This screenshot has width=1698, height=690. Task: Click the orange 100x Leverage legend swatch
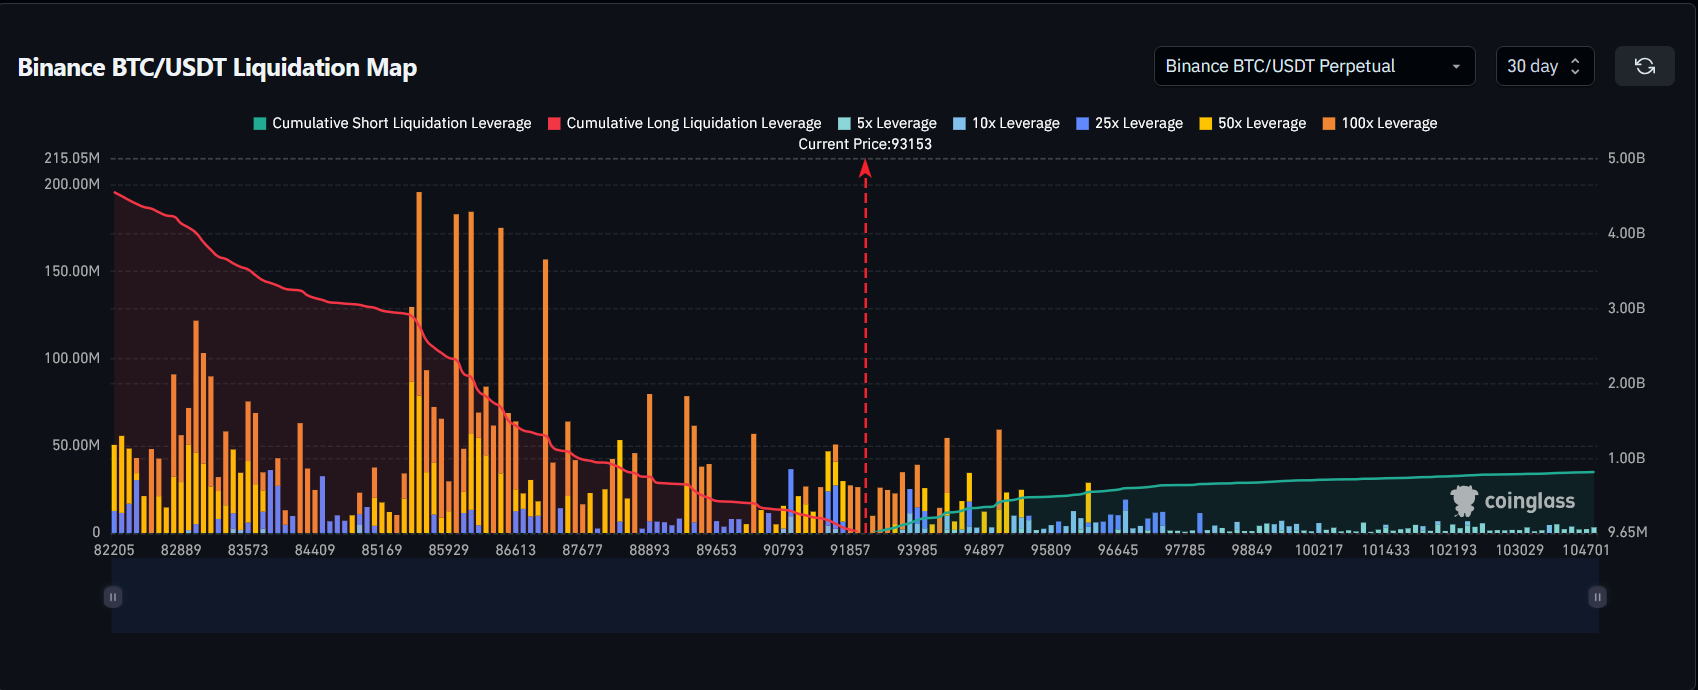[1329, 123]
